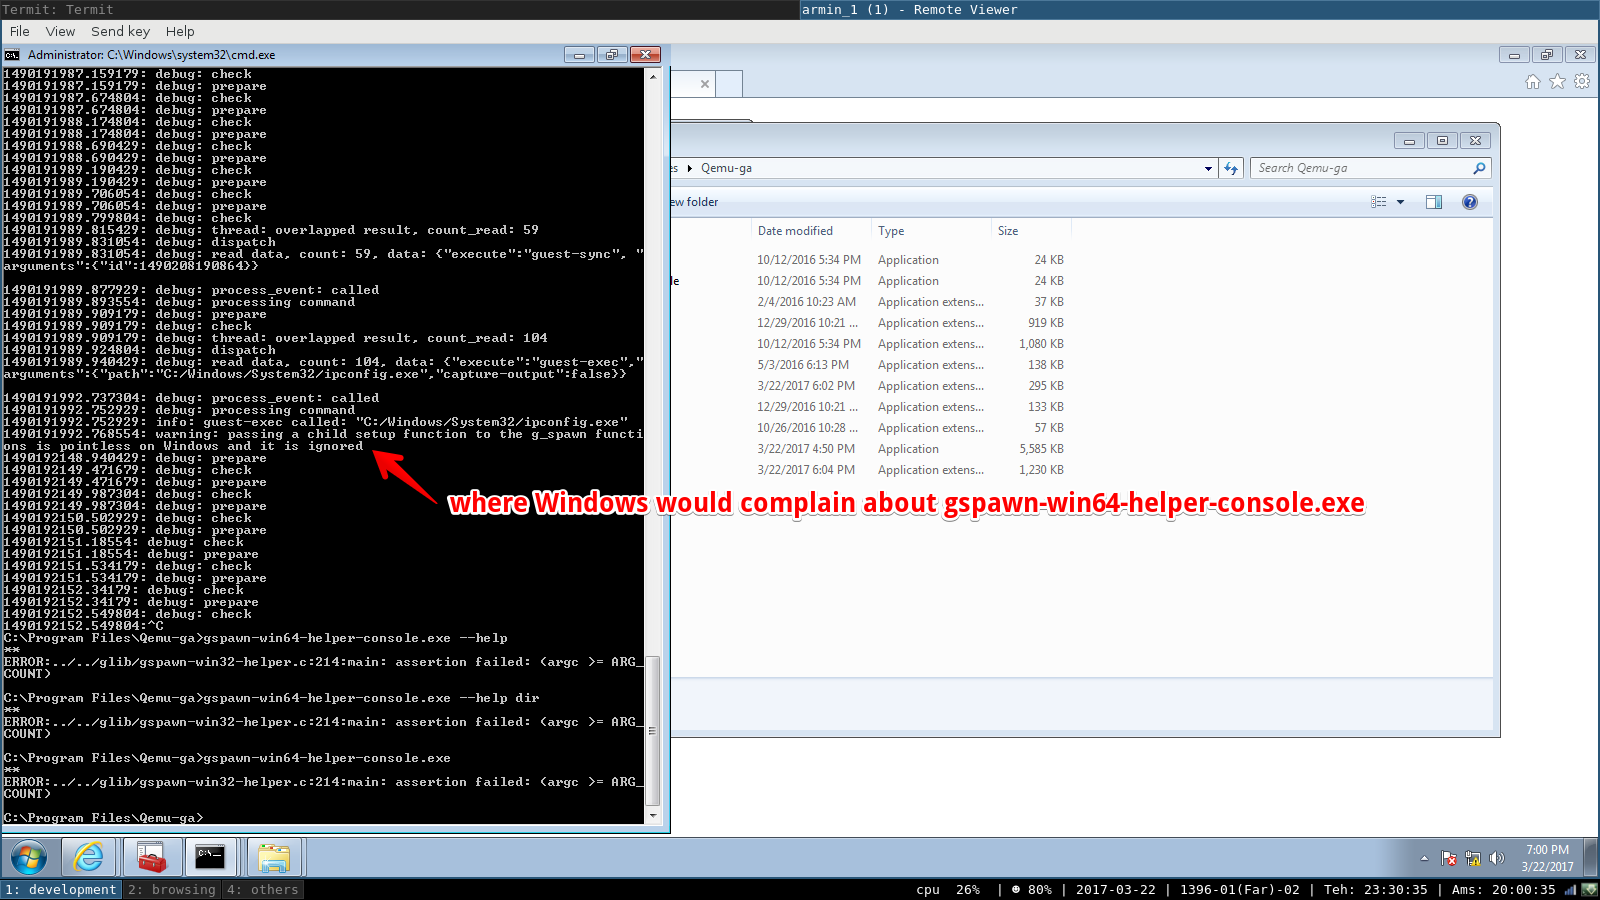Click the Change your view icon

[x=1379, y=202]
